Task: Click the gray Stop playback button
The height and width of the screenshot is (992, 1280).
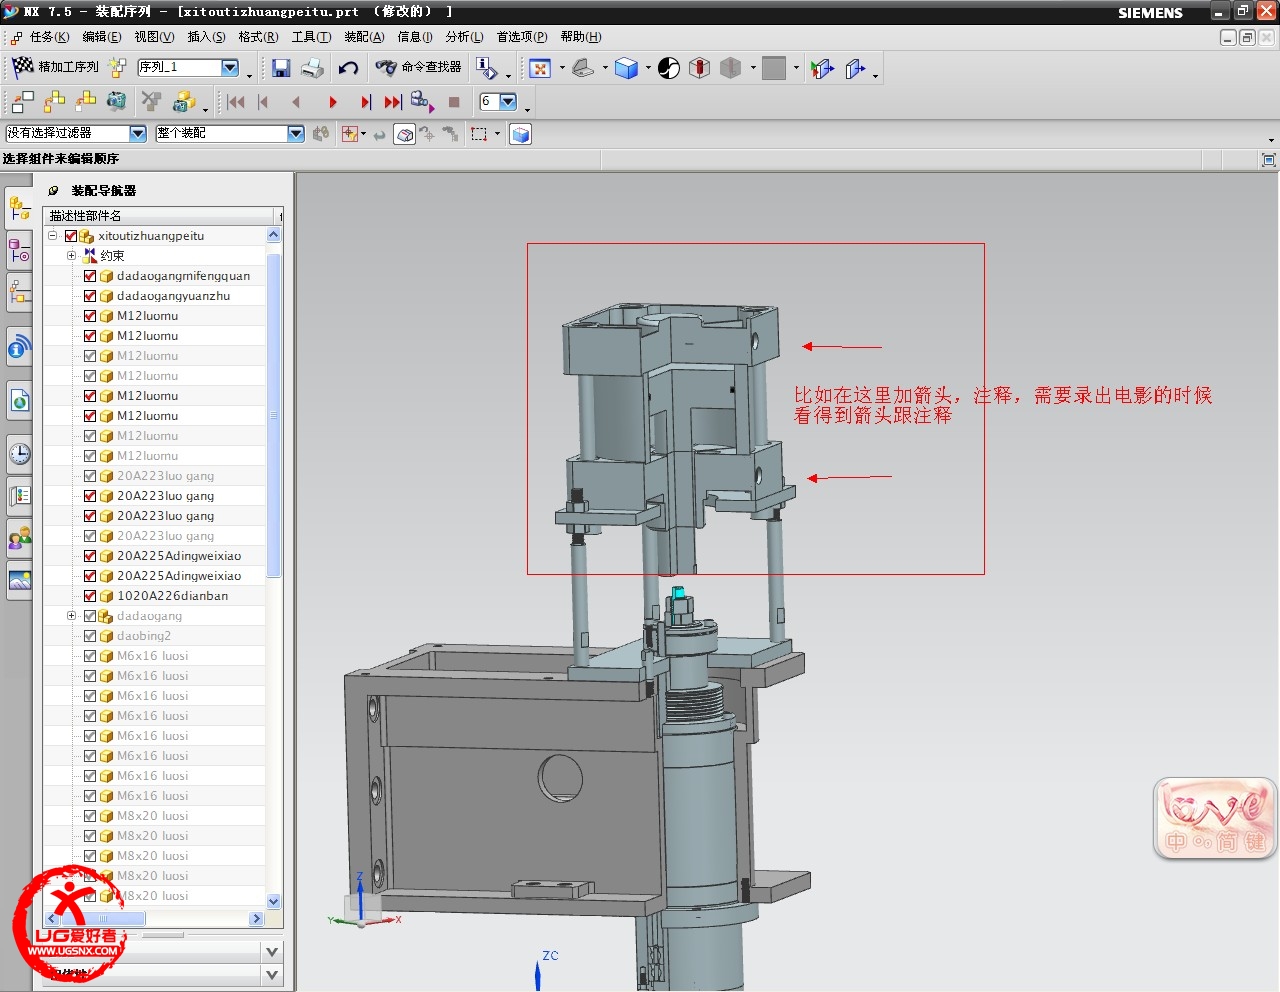Action: click(454, 102)
